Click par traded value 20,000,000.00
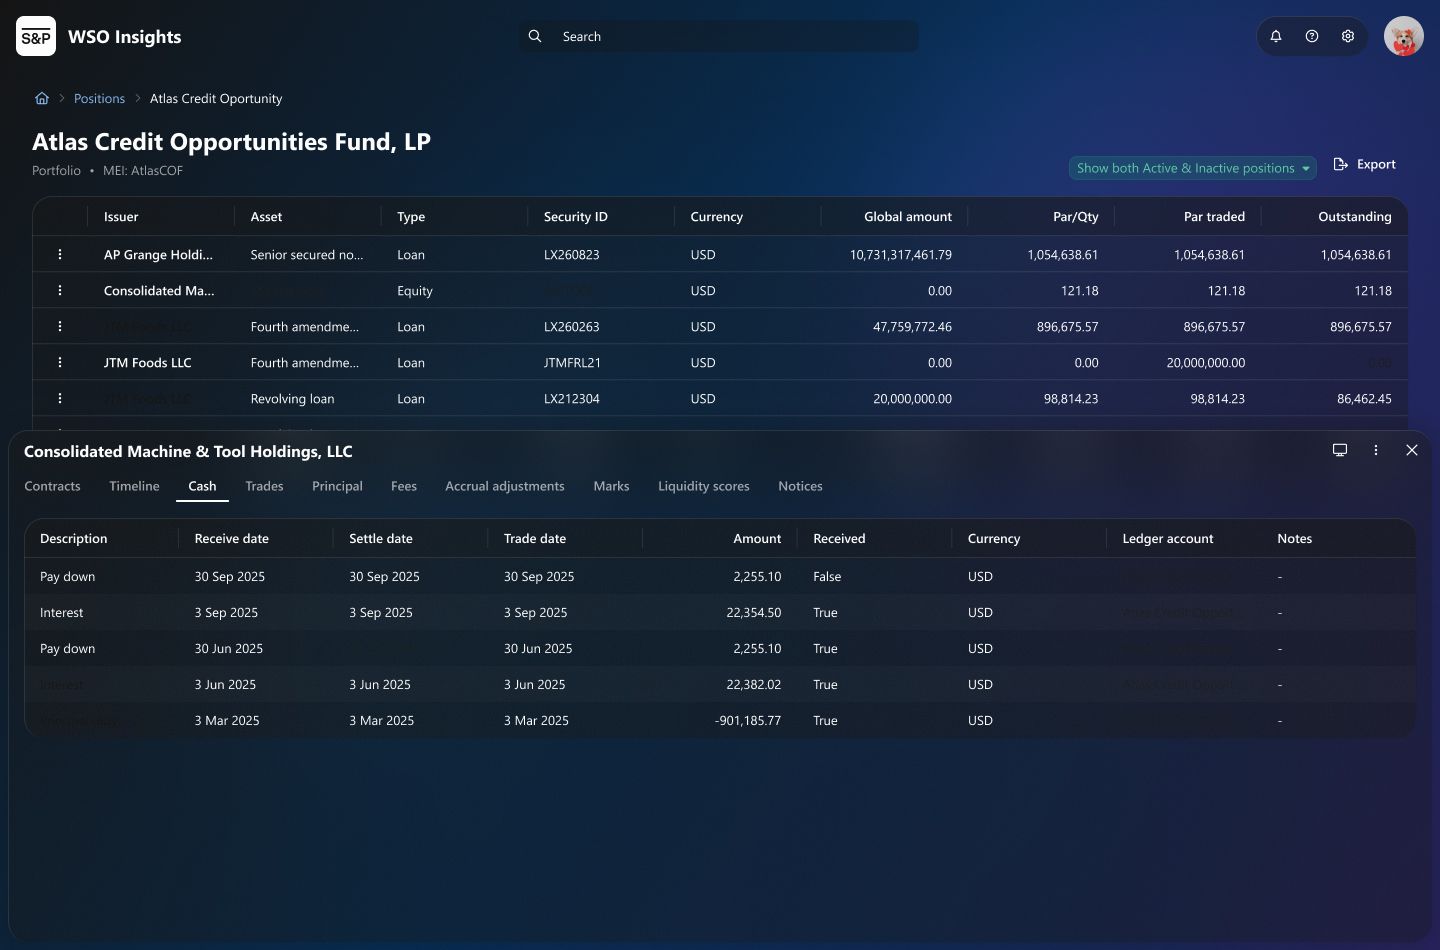Viewport: 1440px width, 950px height. (1206, 362)
